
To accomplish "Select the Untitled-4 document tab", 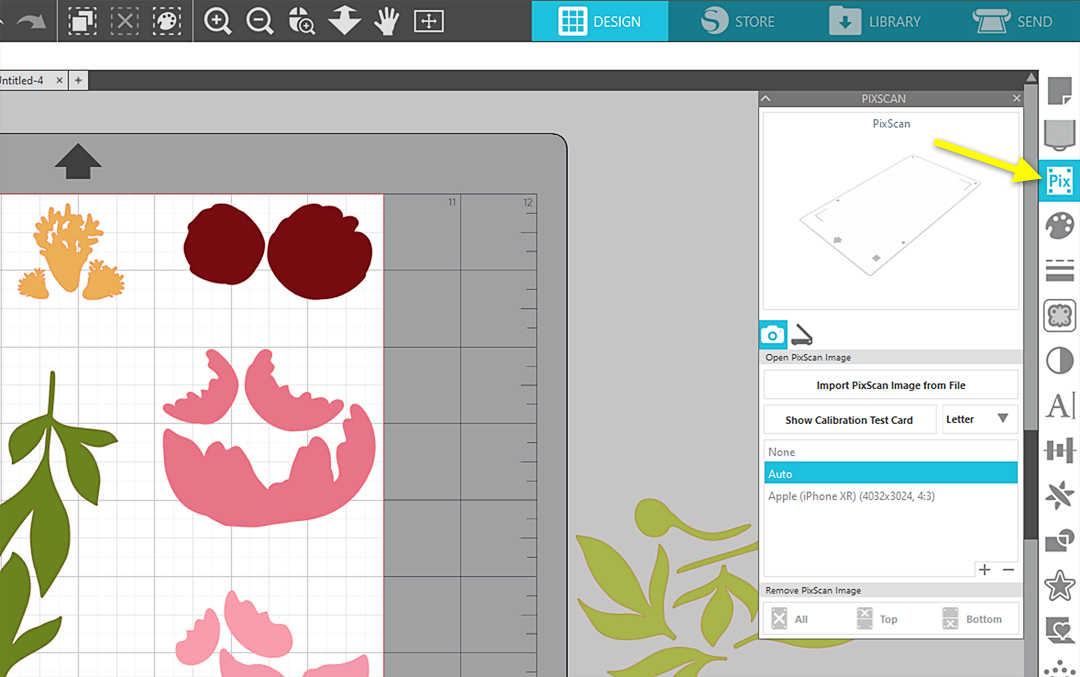I will pos(23,81).
